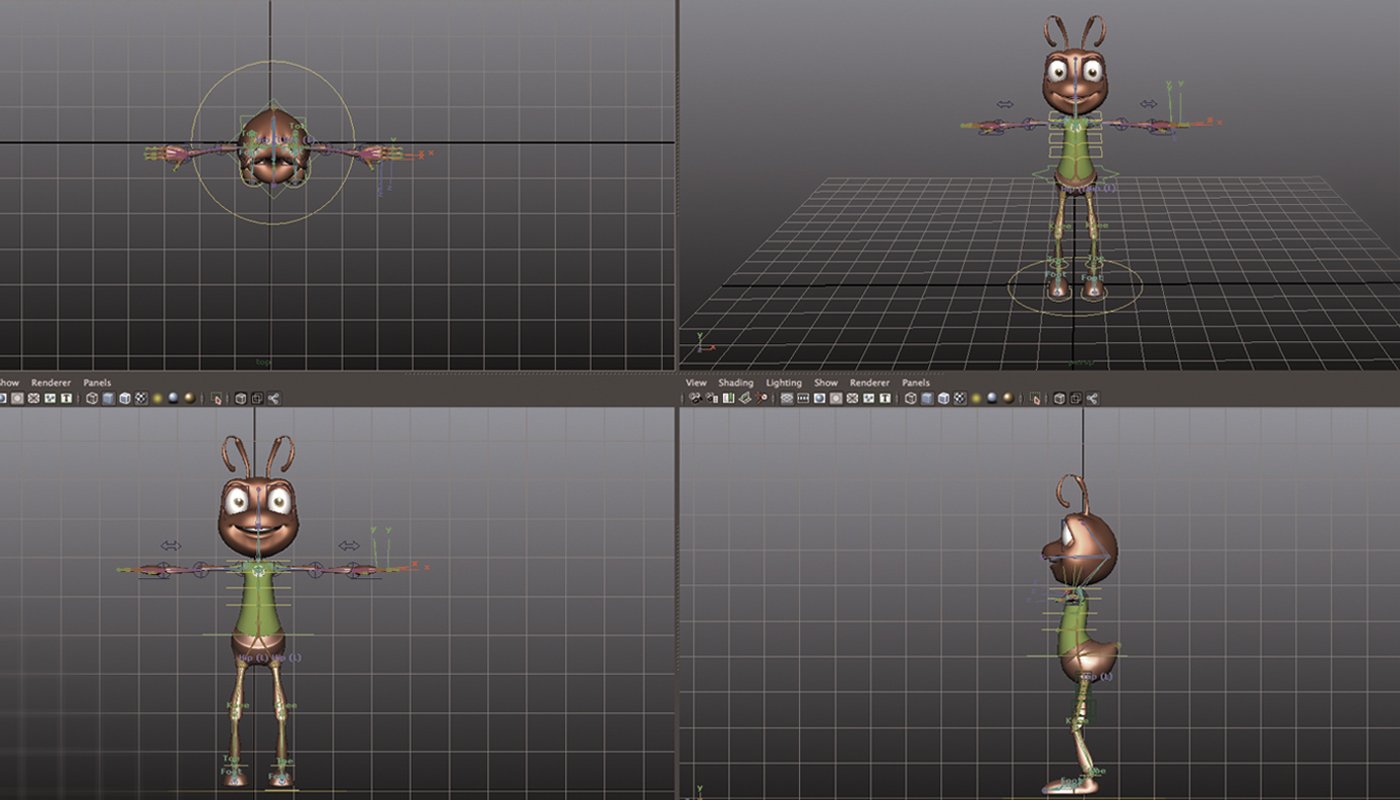Enable wireframe shading in the side view toolbar
The width and height of the screenshot is (1400, 800).
click(910, 398)
